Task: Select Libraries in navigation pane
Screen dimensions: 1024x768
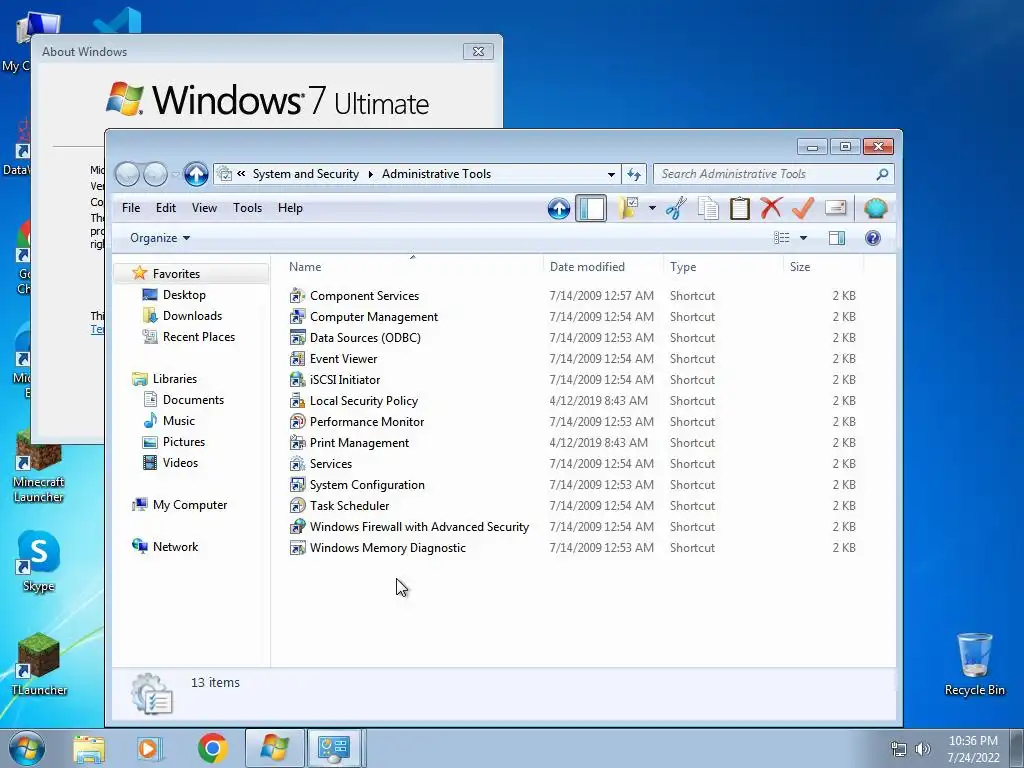Action: tap(174, 379)
